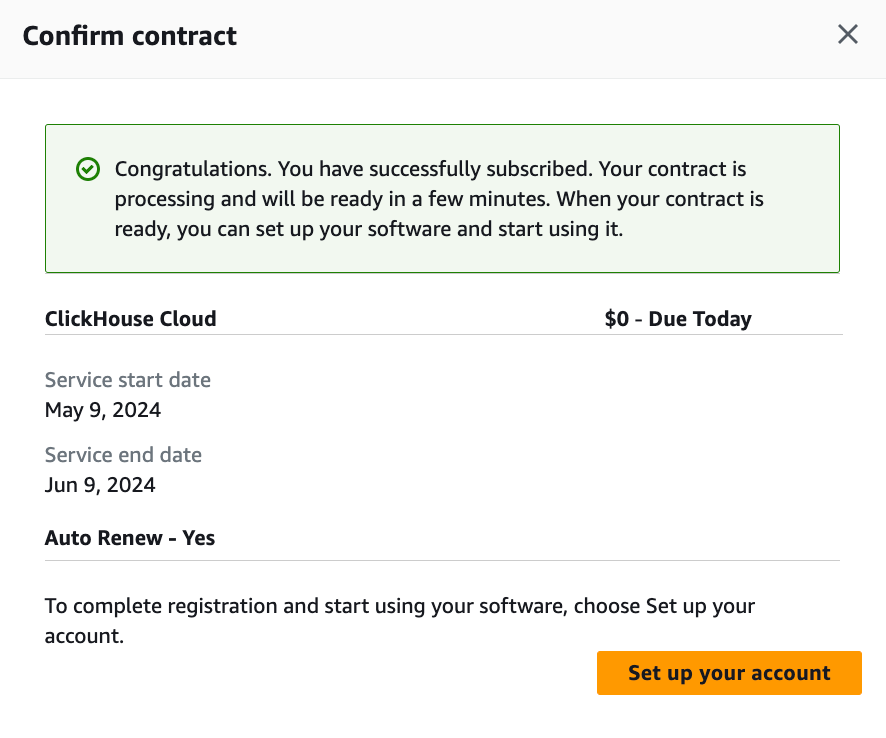Select the contract details section

442,430
